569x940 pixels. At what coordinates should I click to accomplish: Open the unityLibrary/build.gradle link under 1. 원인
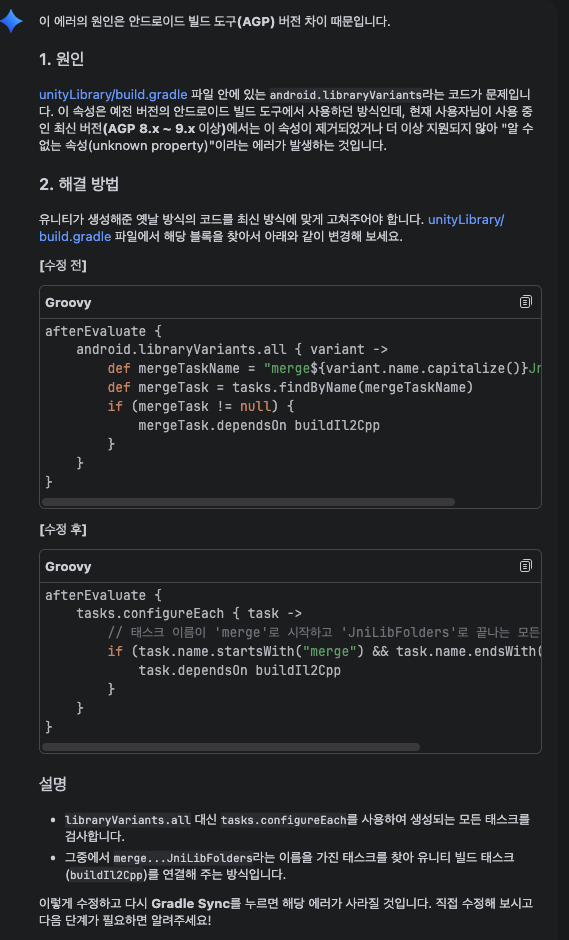pyautogui.click(x=113, y=94)
